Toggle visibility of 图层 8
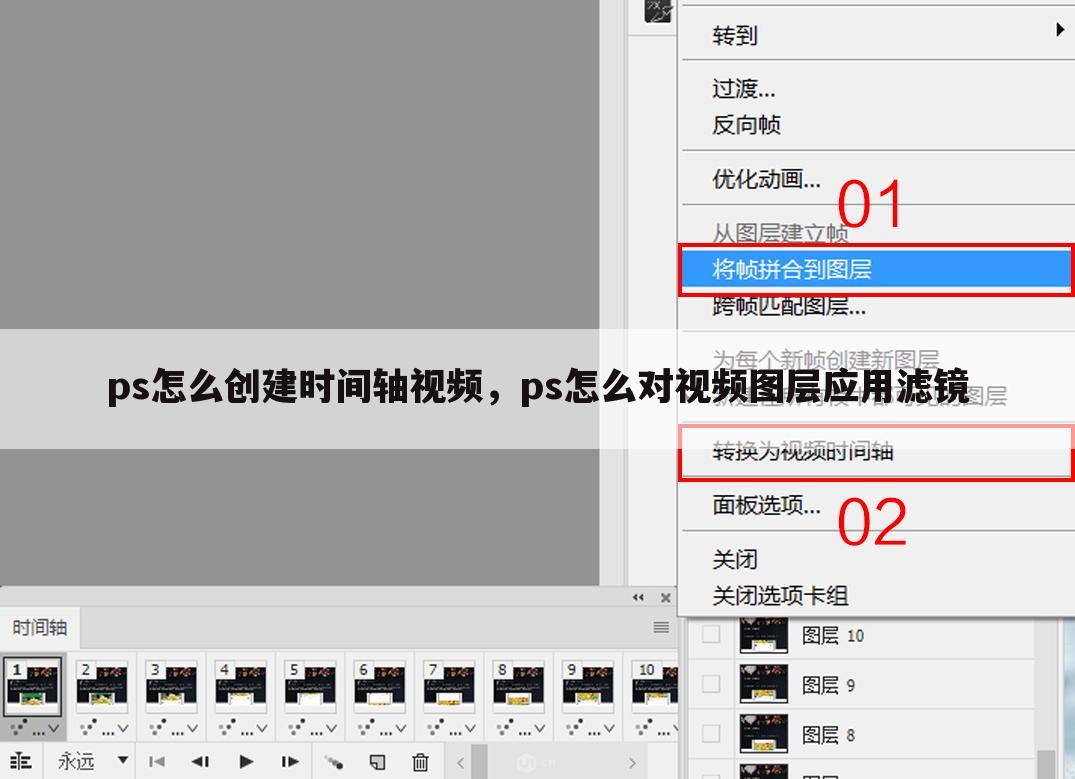Viewport: 1075px width, 779px height. point(711,734)
